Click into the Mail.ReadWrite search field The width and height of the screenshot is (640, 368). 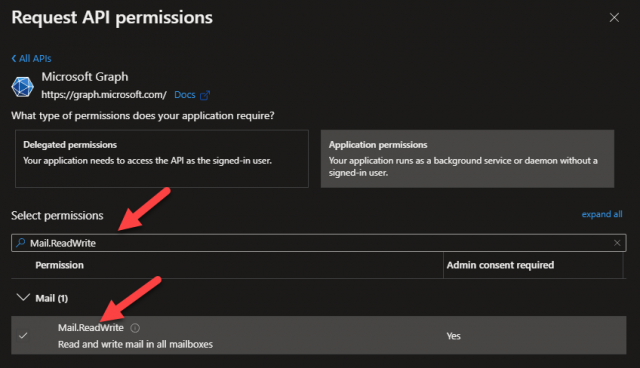pos(318,243)
